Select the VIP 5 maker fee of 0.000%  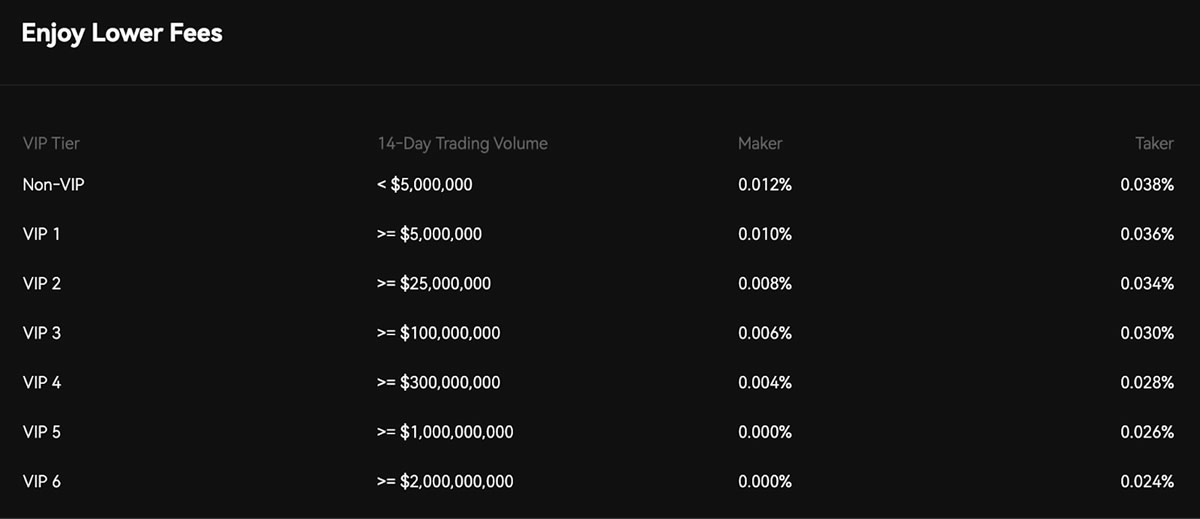pos(765,432)
